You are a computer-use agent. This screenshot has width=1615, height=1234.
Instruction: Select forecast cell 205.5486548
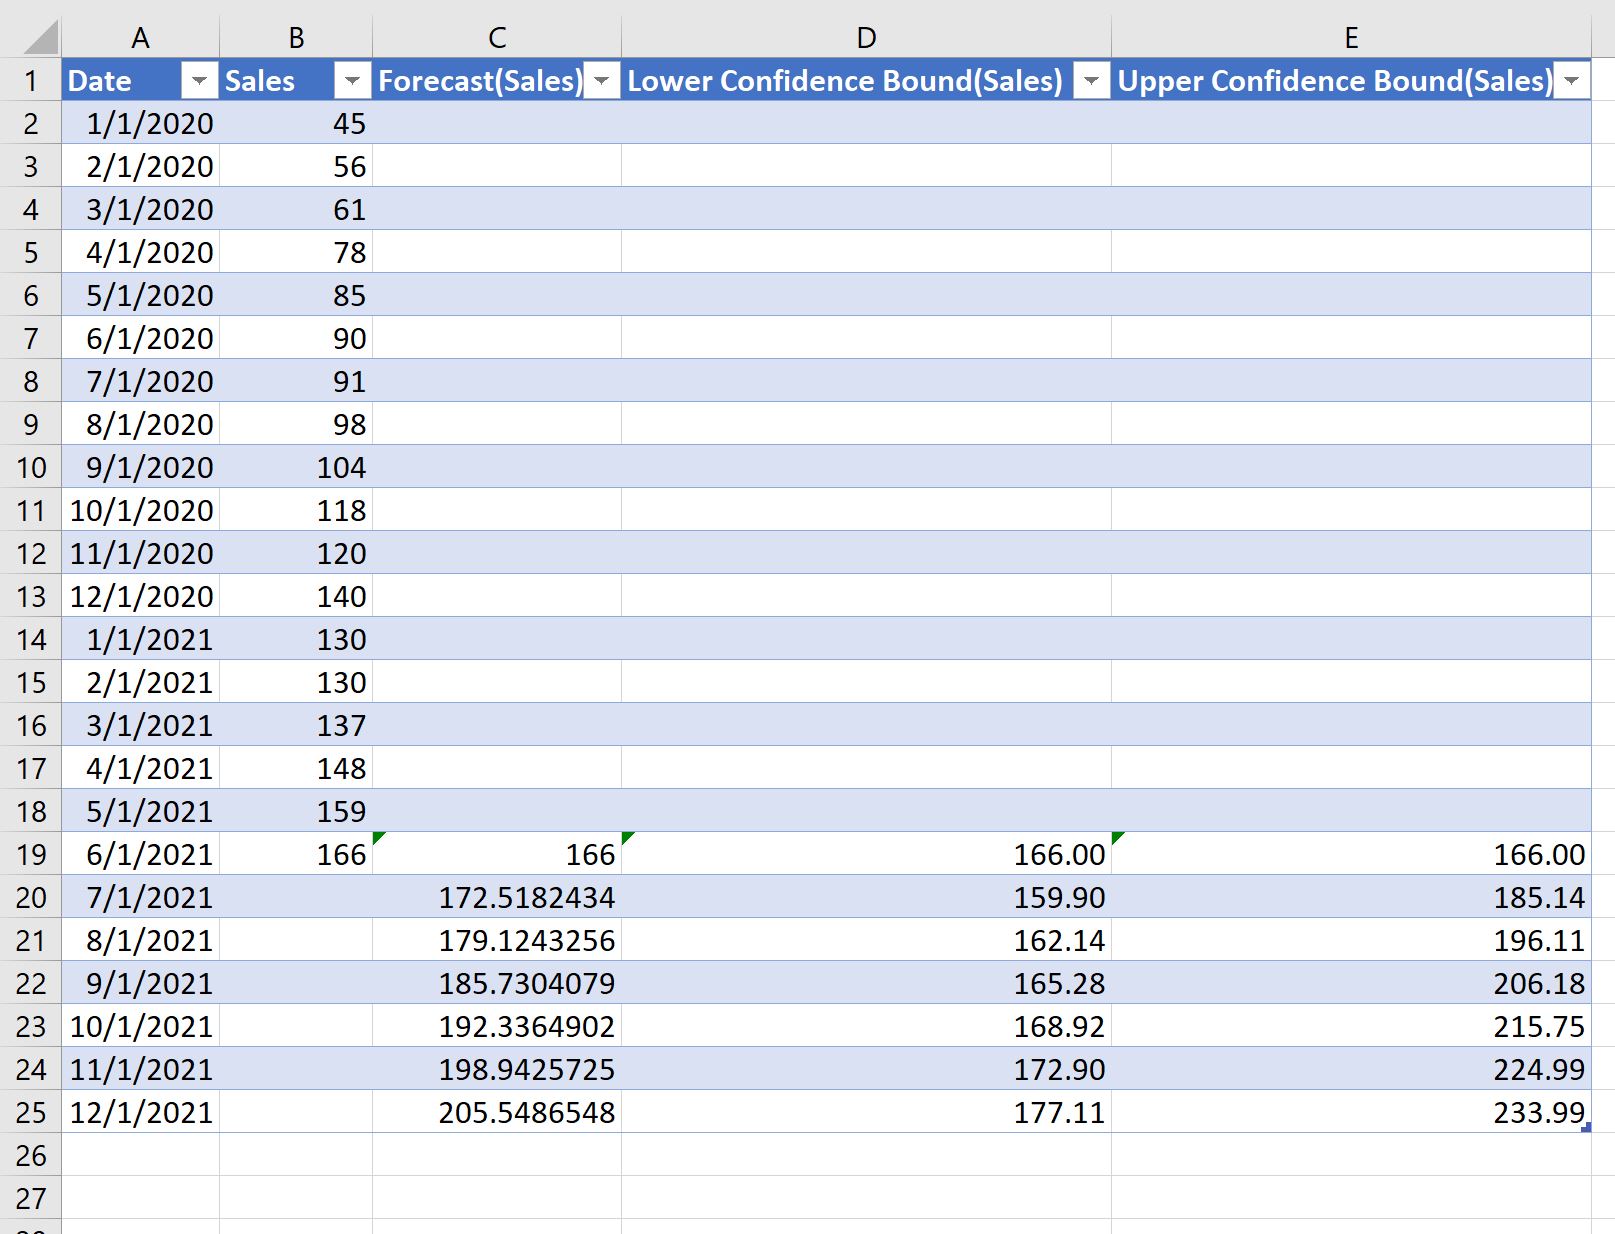coord(497,1113)
